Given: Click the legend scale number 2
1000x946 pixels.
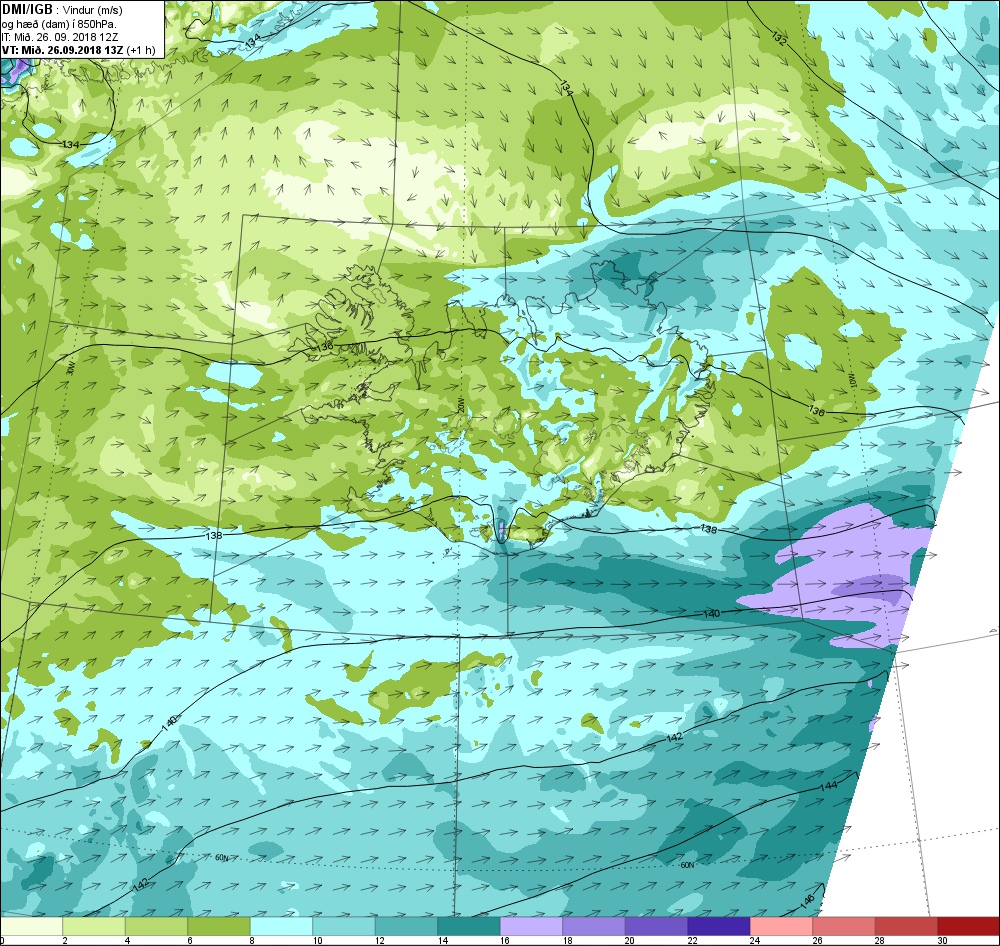Looking at the screenshot, I should point(66,940).
